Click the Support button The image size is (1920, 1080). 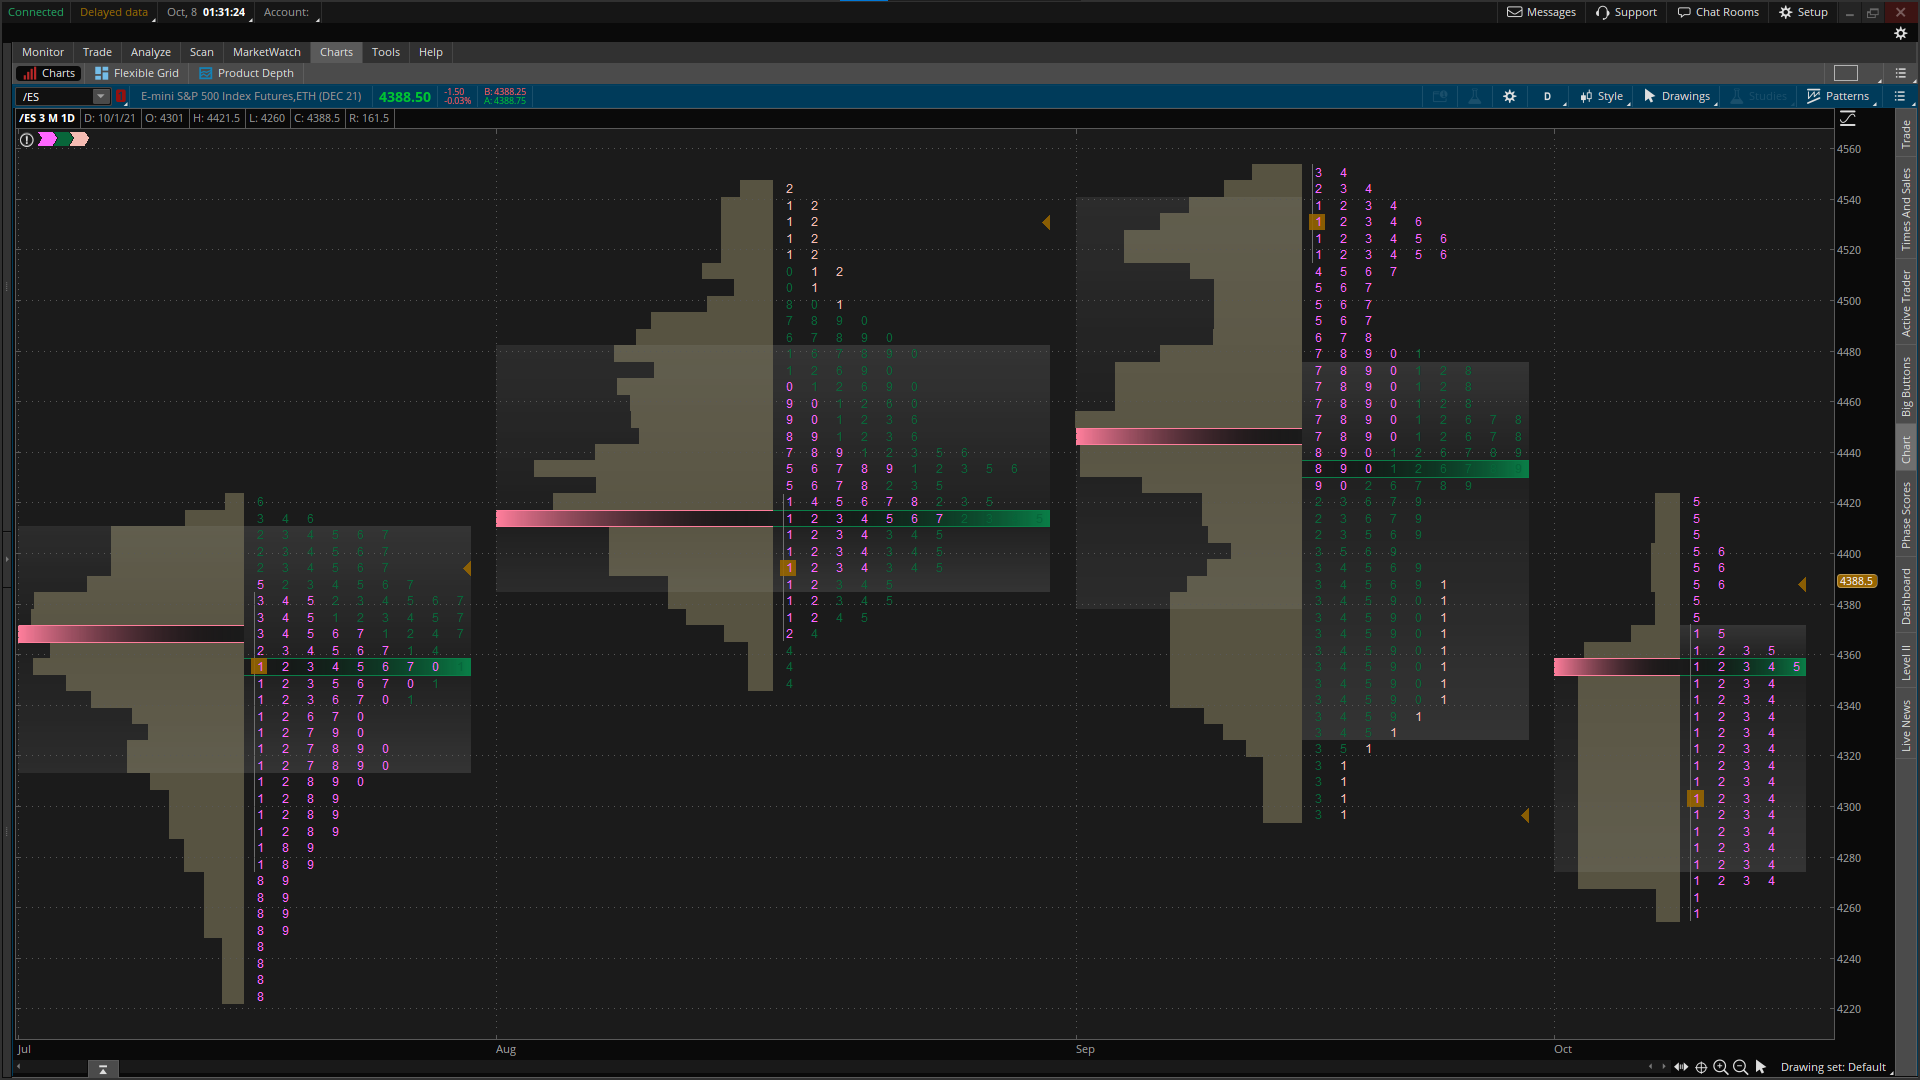[1626, 12]
